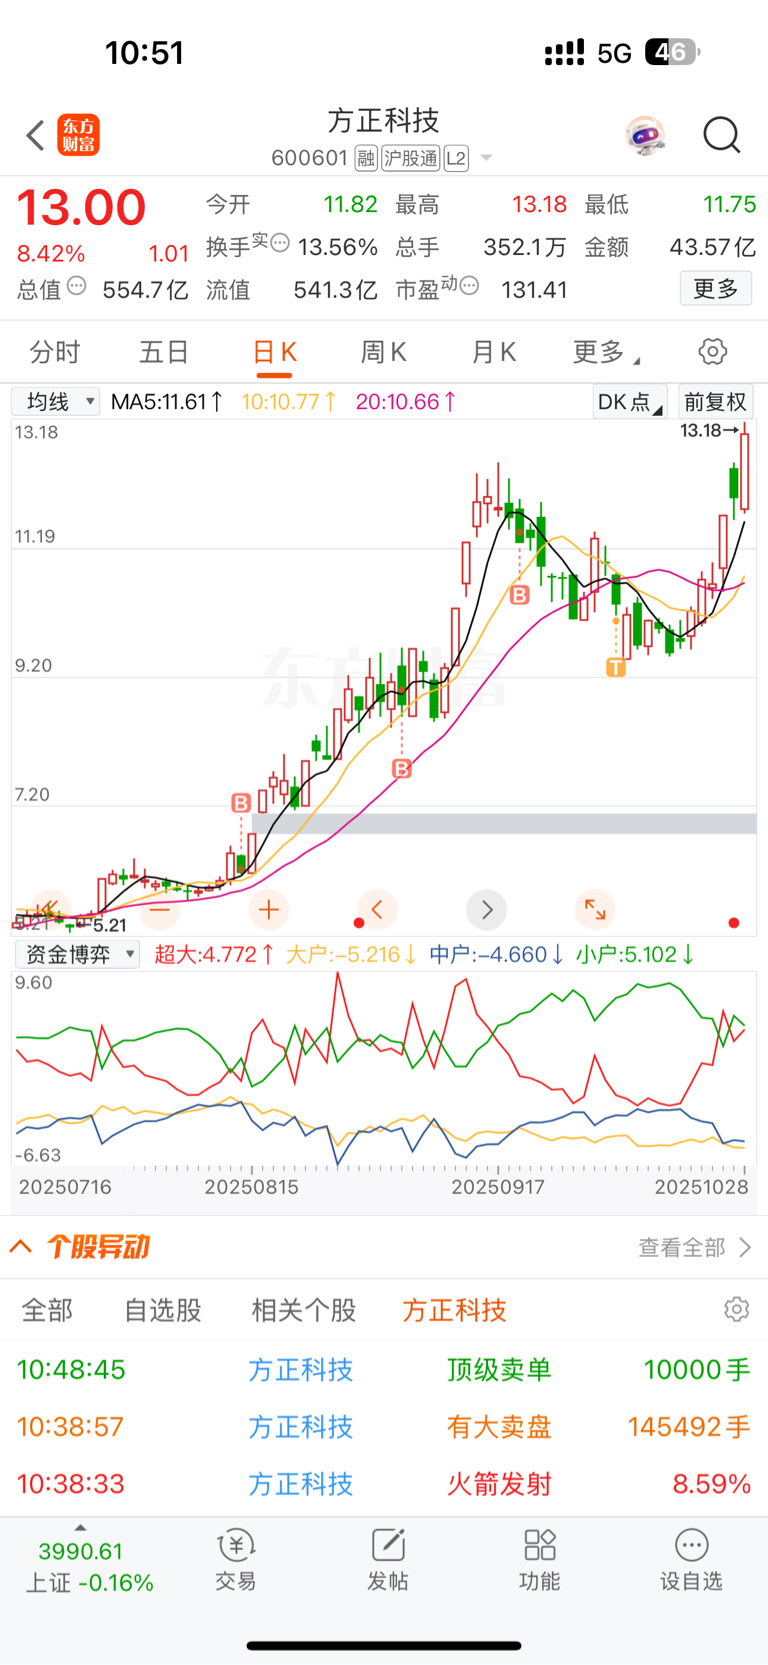Tap 方正科技 link in 10:38:33 row
The width and height of the screenshot is (768, 1665).
coord(301,1484)
